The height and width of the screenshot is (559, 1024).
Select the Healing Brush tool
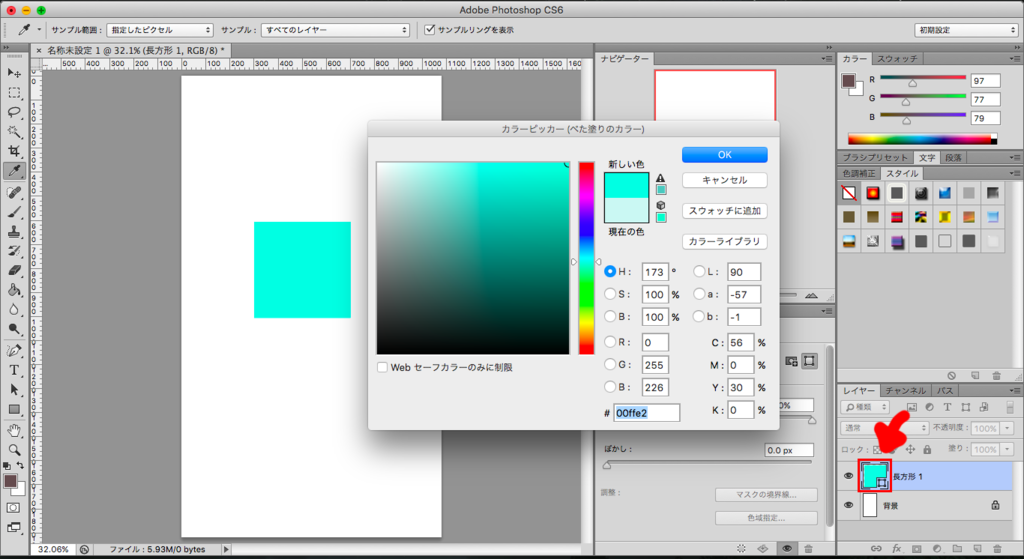click(x=14, y=193)
